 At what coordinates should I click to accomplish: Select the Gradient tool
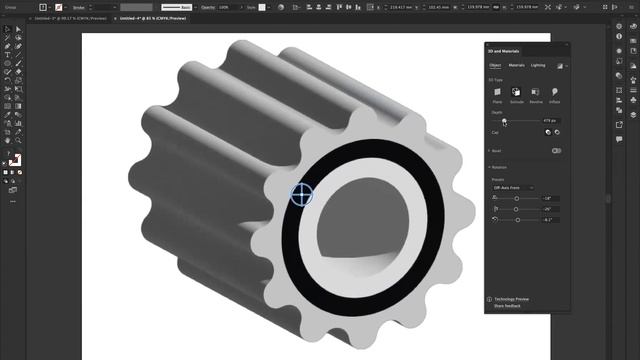18,106
